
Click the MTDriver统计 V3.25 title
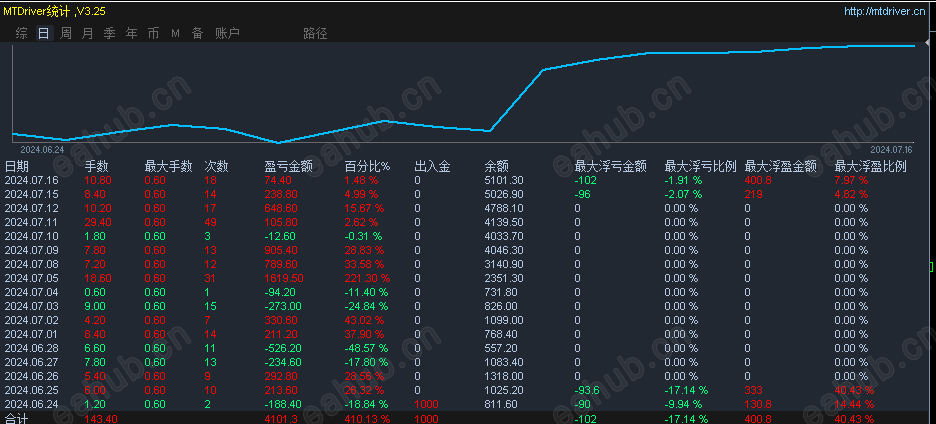54,11
